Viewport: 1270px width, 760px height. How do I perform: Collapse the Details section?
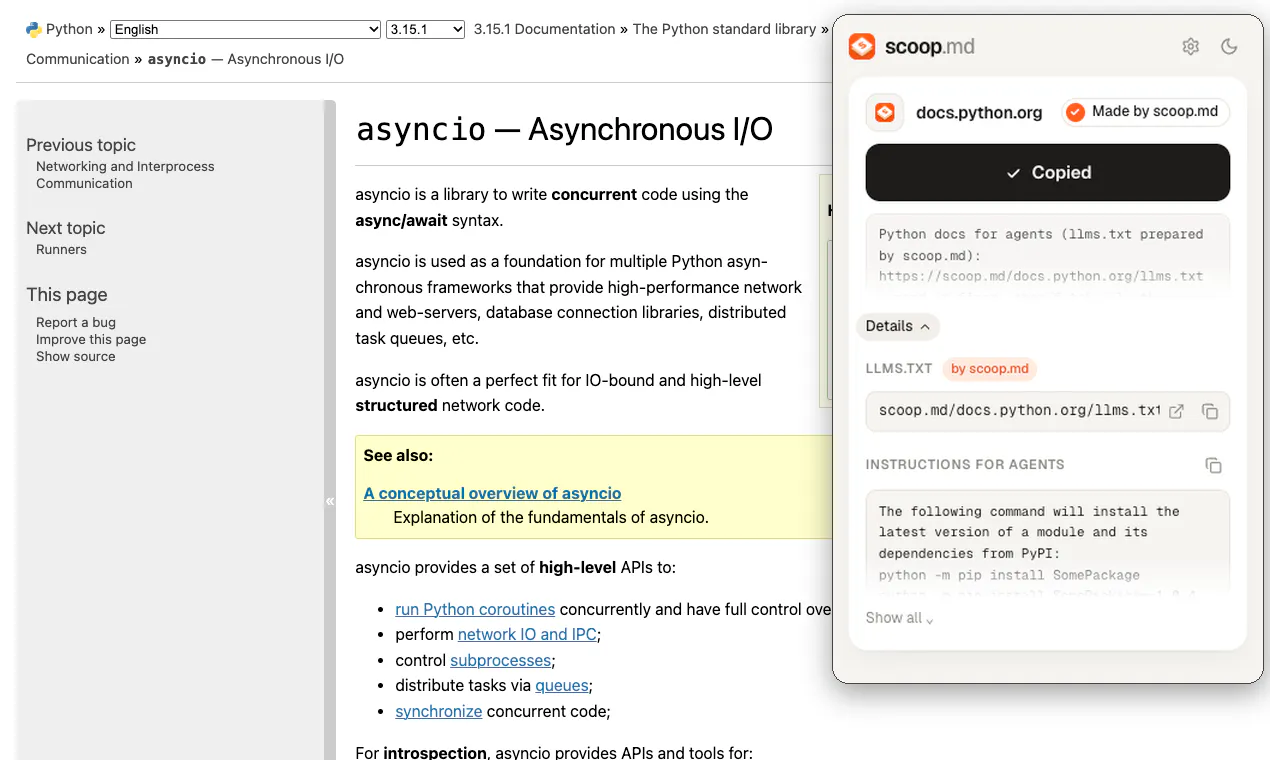tap(898, 326)
